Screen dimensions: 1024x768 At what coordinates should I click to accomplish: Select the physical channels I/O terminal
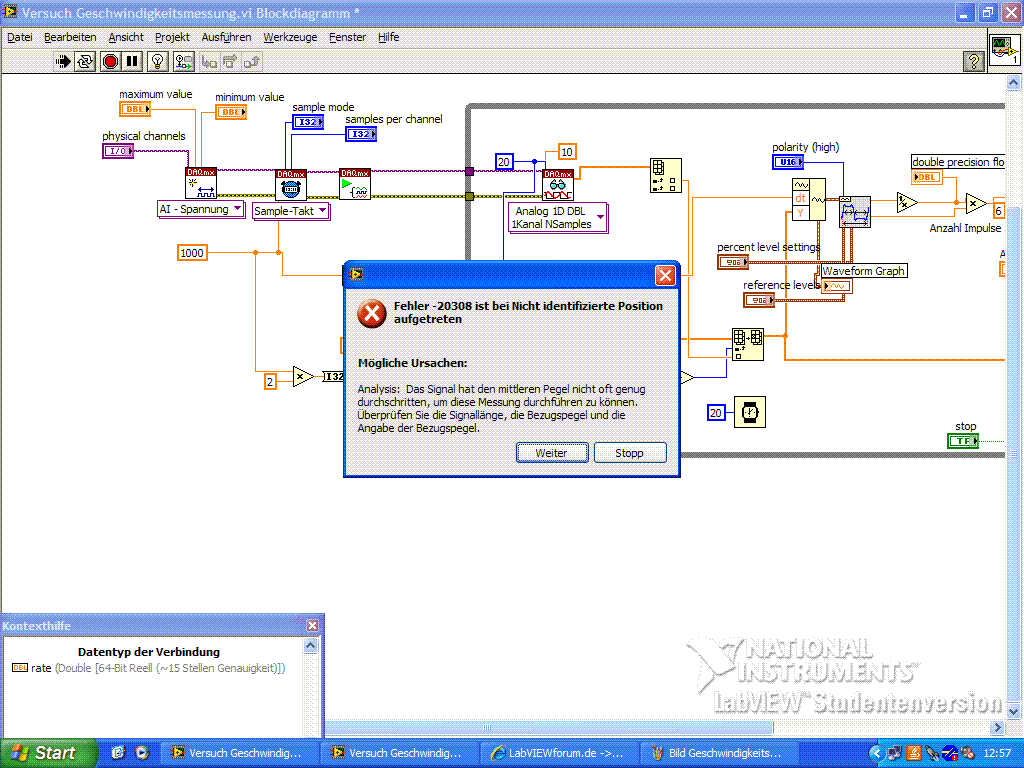[118, 151]
